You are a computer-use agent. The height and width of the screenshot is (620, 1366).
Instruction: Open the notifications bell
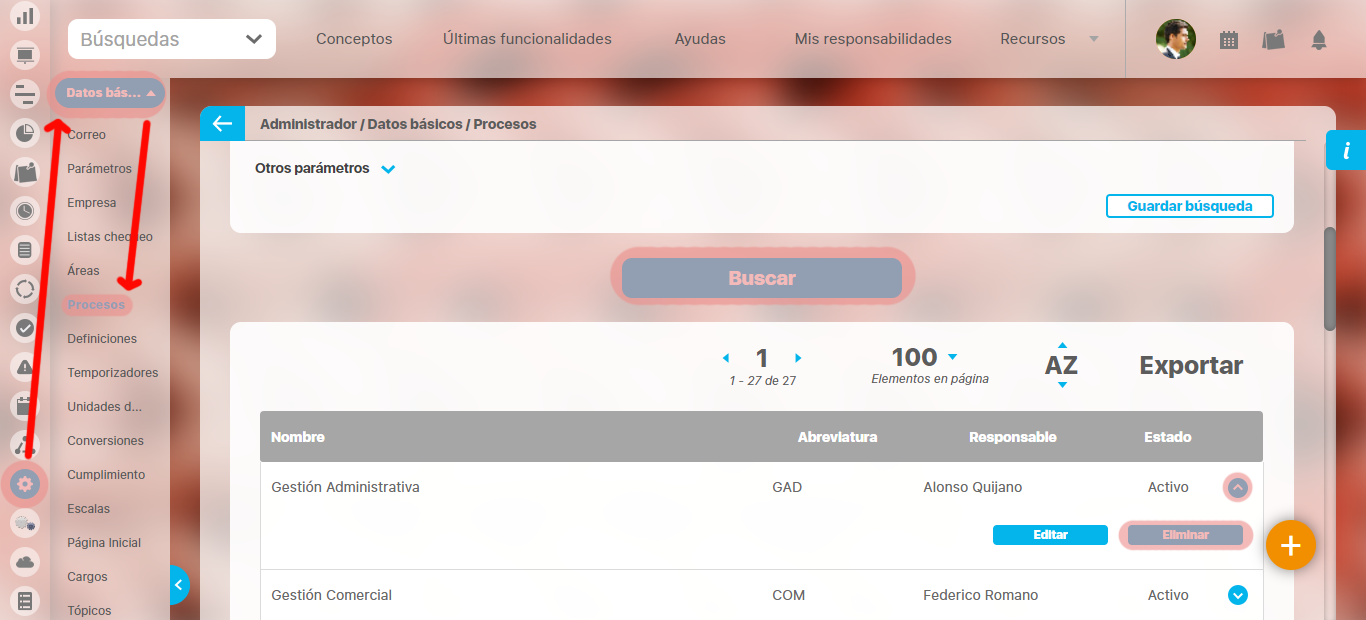tap(1319, 40)
